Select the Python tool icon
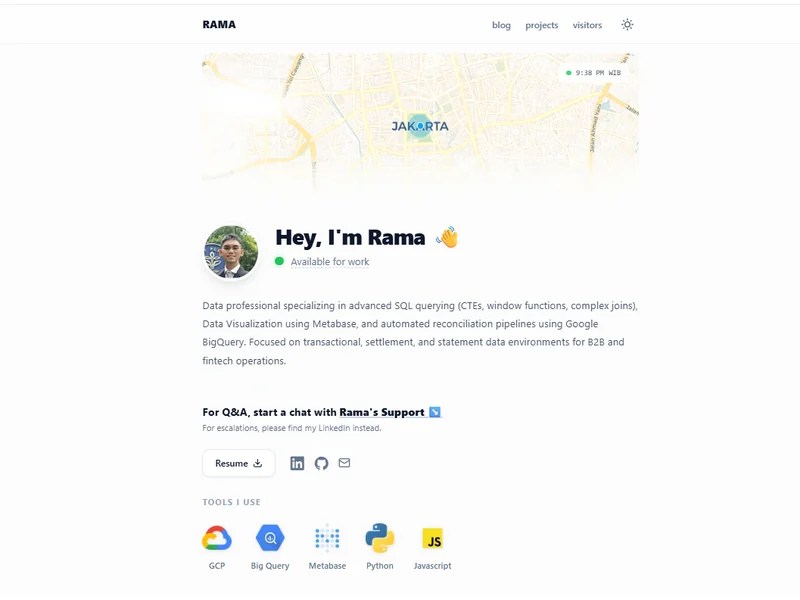Image resolution: width=800 pixels, height=600 pixels. 380,538
